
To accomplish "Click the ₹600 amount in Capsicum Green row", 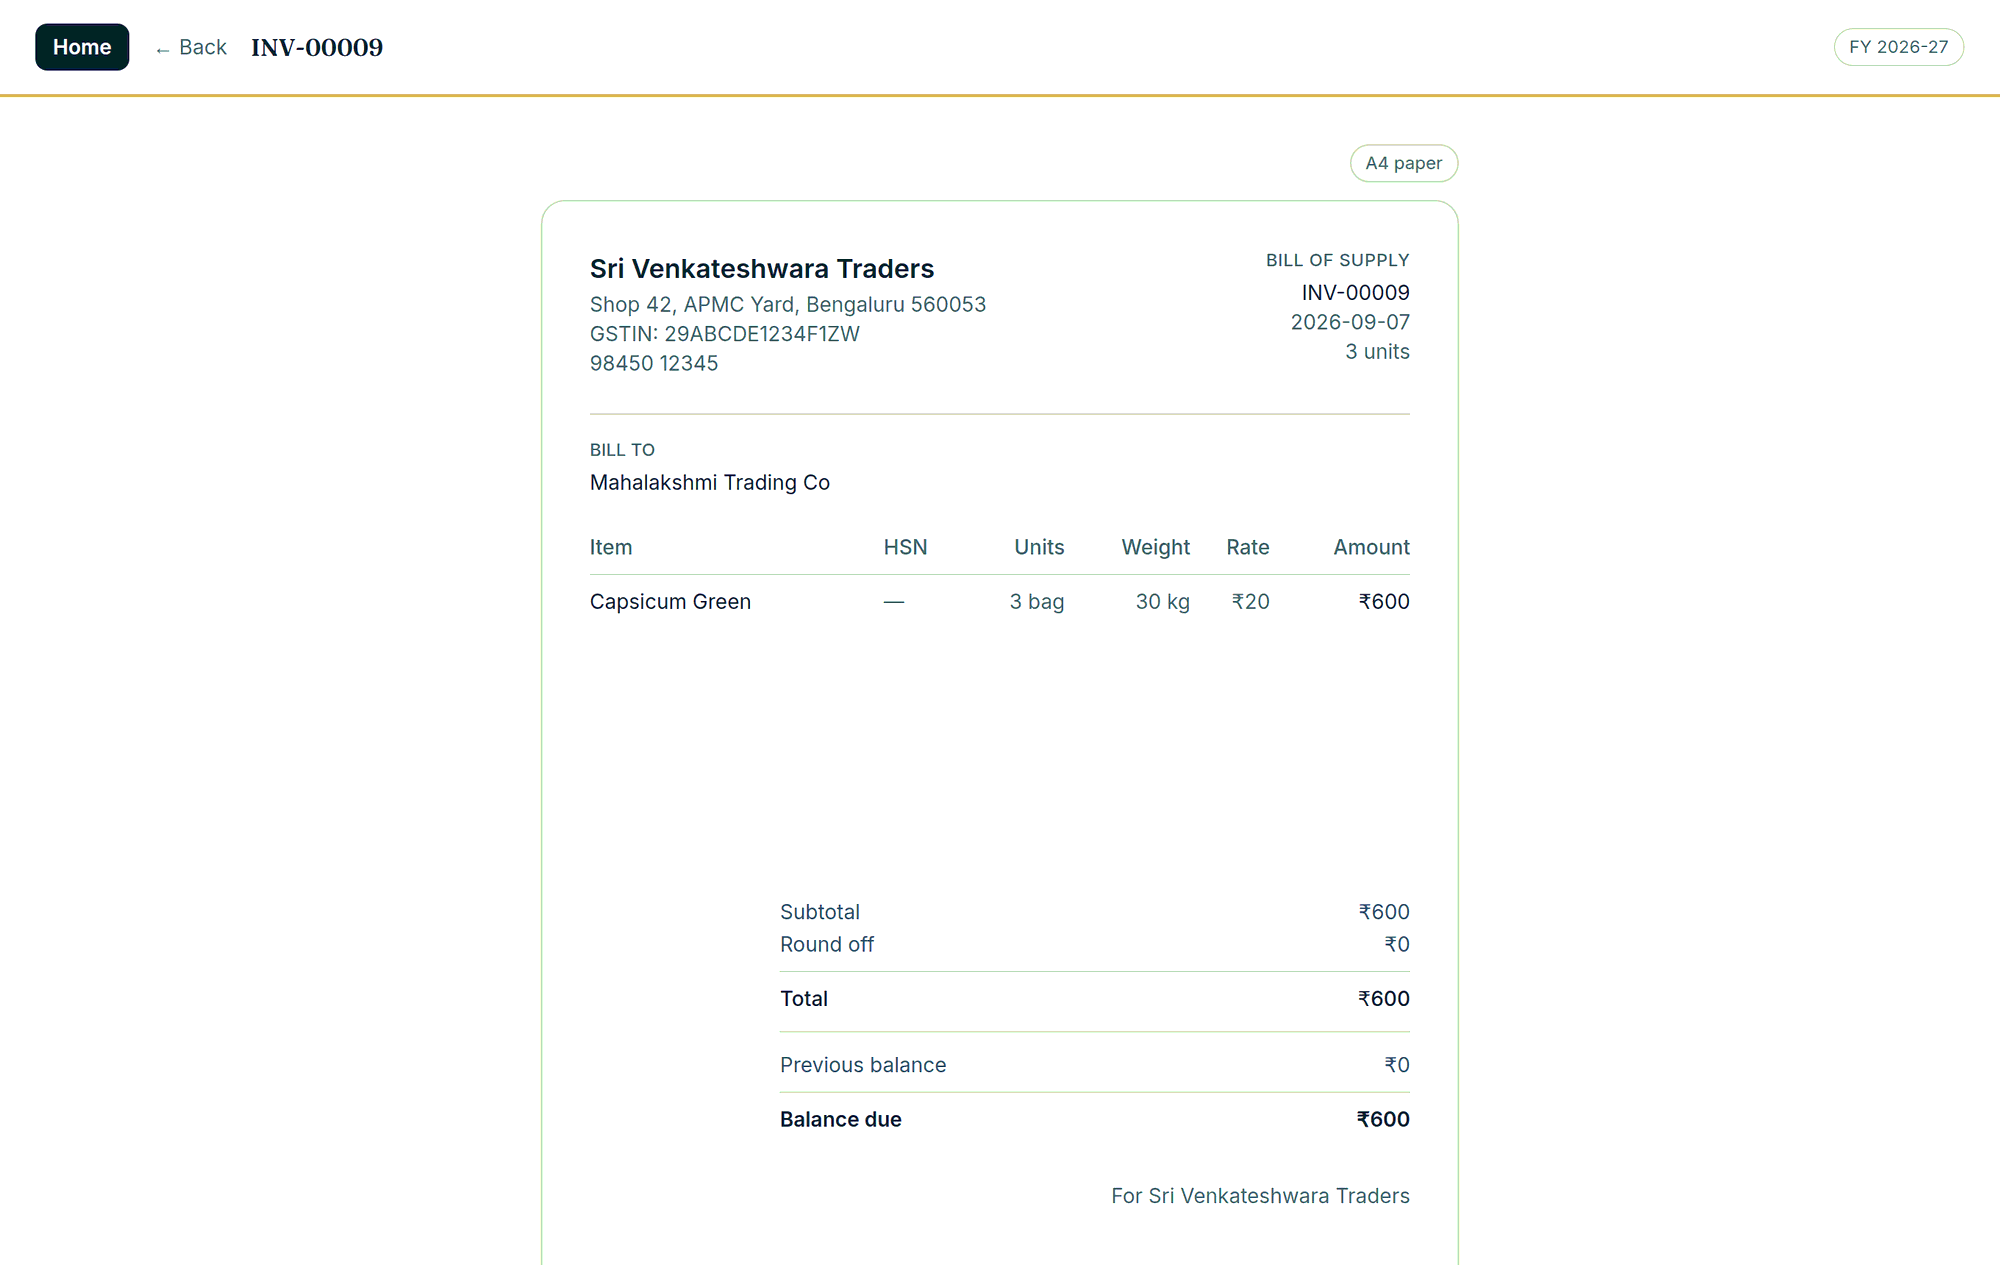I will pyautogui.click(x=1384, y=602).
